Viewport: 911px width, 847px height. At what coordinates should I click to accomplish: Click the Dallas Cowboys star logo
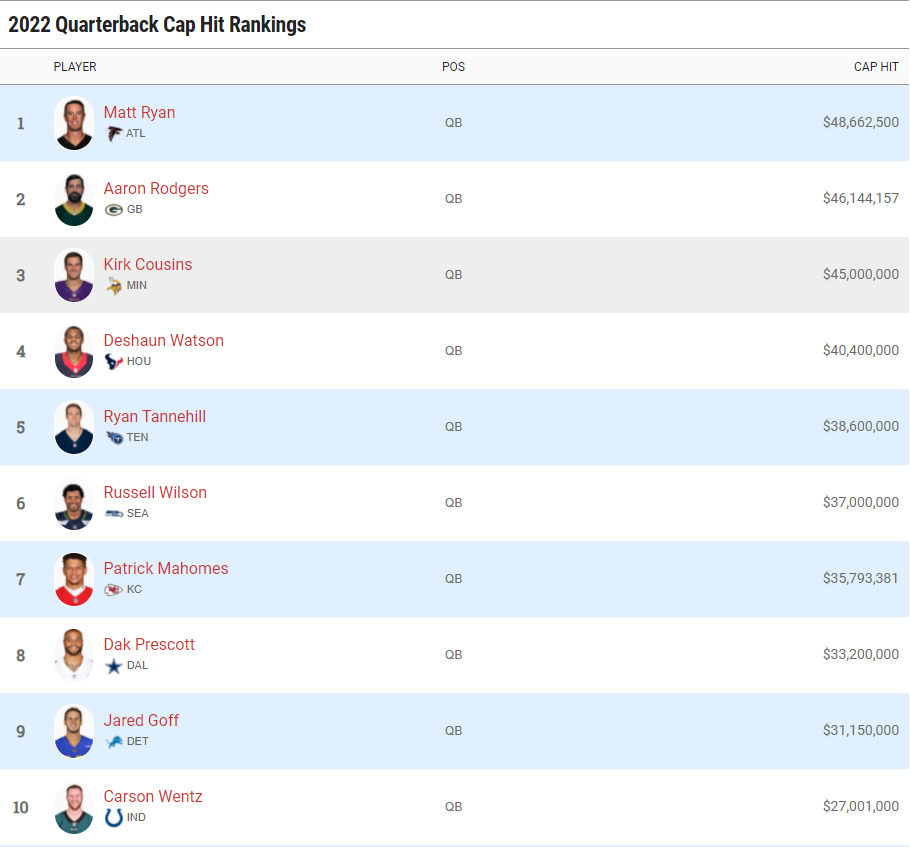[x=114, y=665]
